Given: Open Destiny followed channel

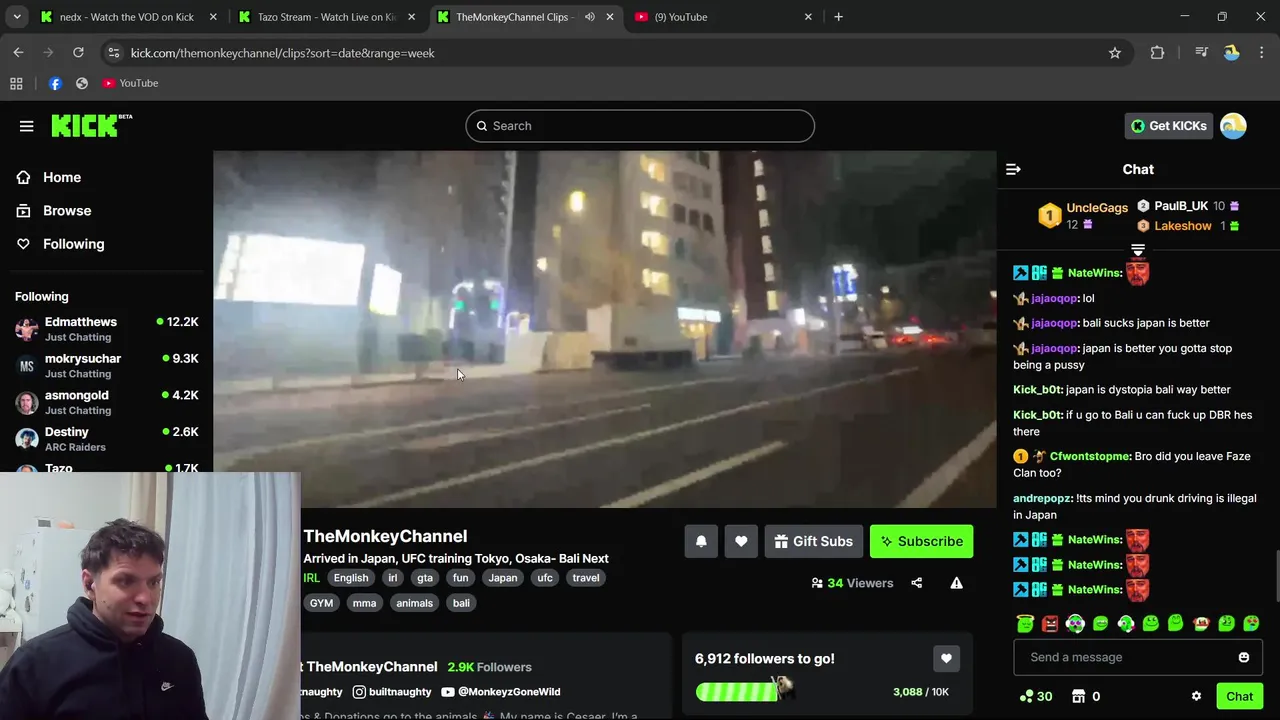Looking at the screenshot, I should click(107, 439).
